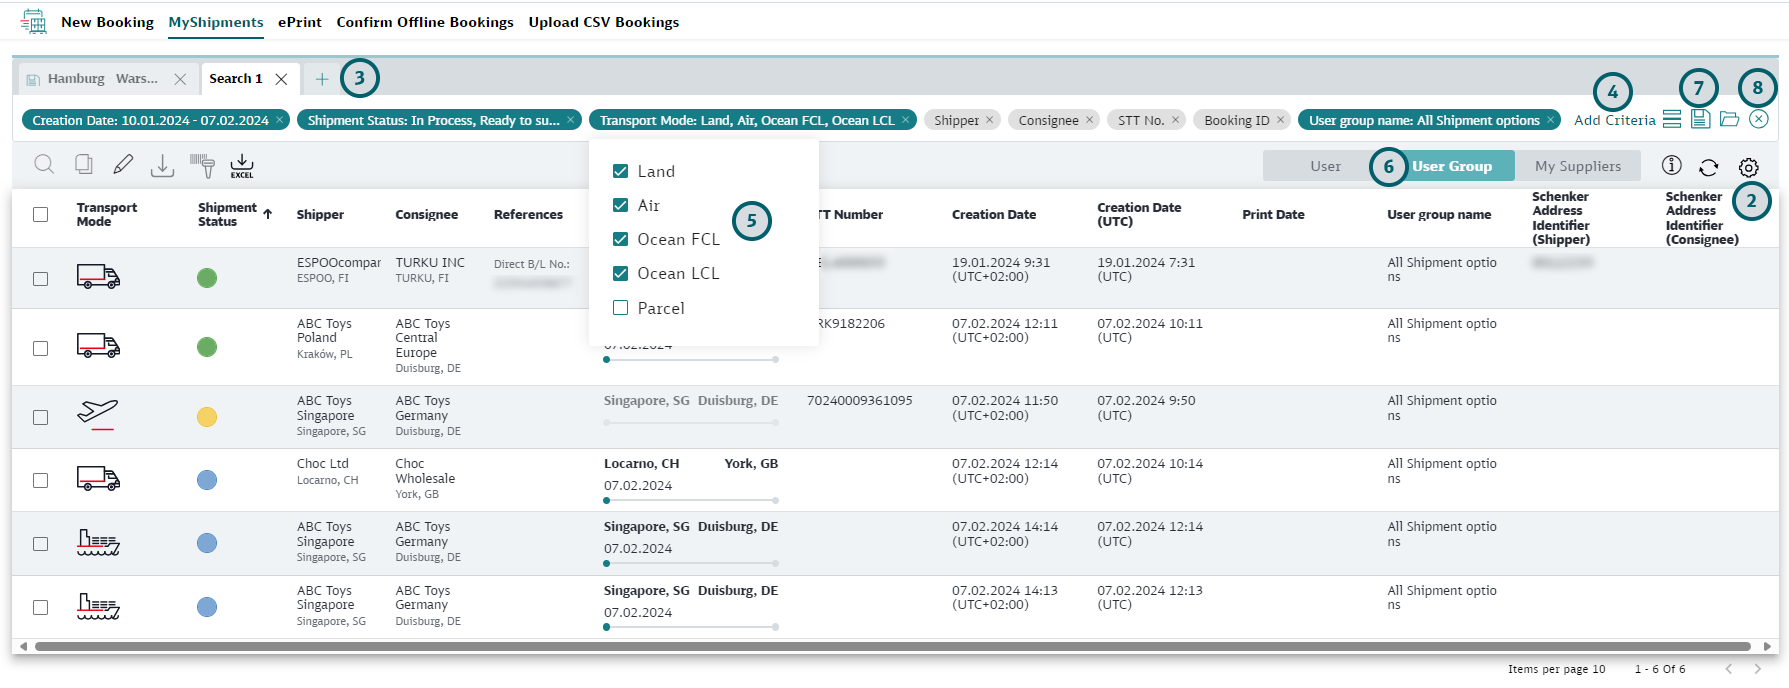Click the Excel export icon
1789x688 pixels.
click(242, 165)
